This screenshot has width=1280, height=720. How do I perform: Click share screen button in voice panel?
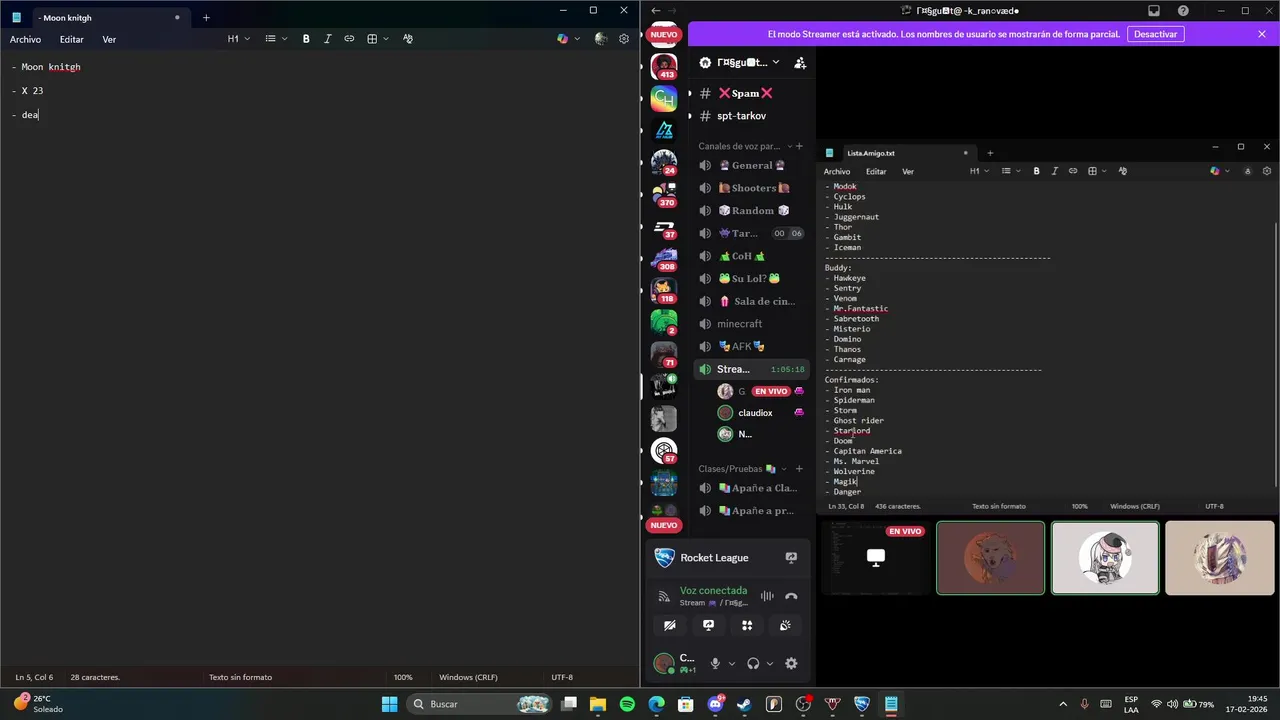[709, 625]
